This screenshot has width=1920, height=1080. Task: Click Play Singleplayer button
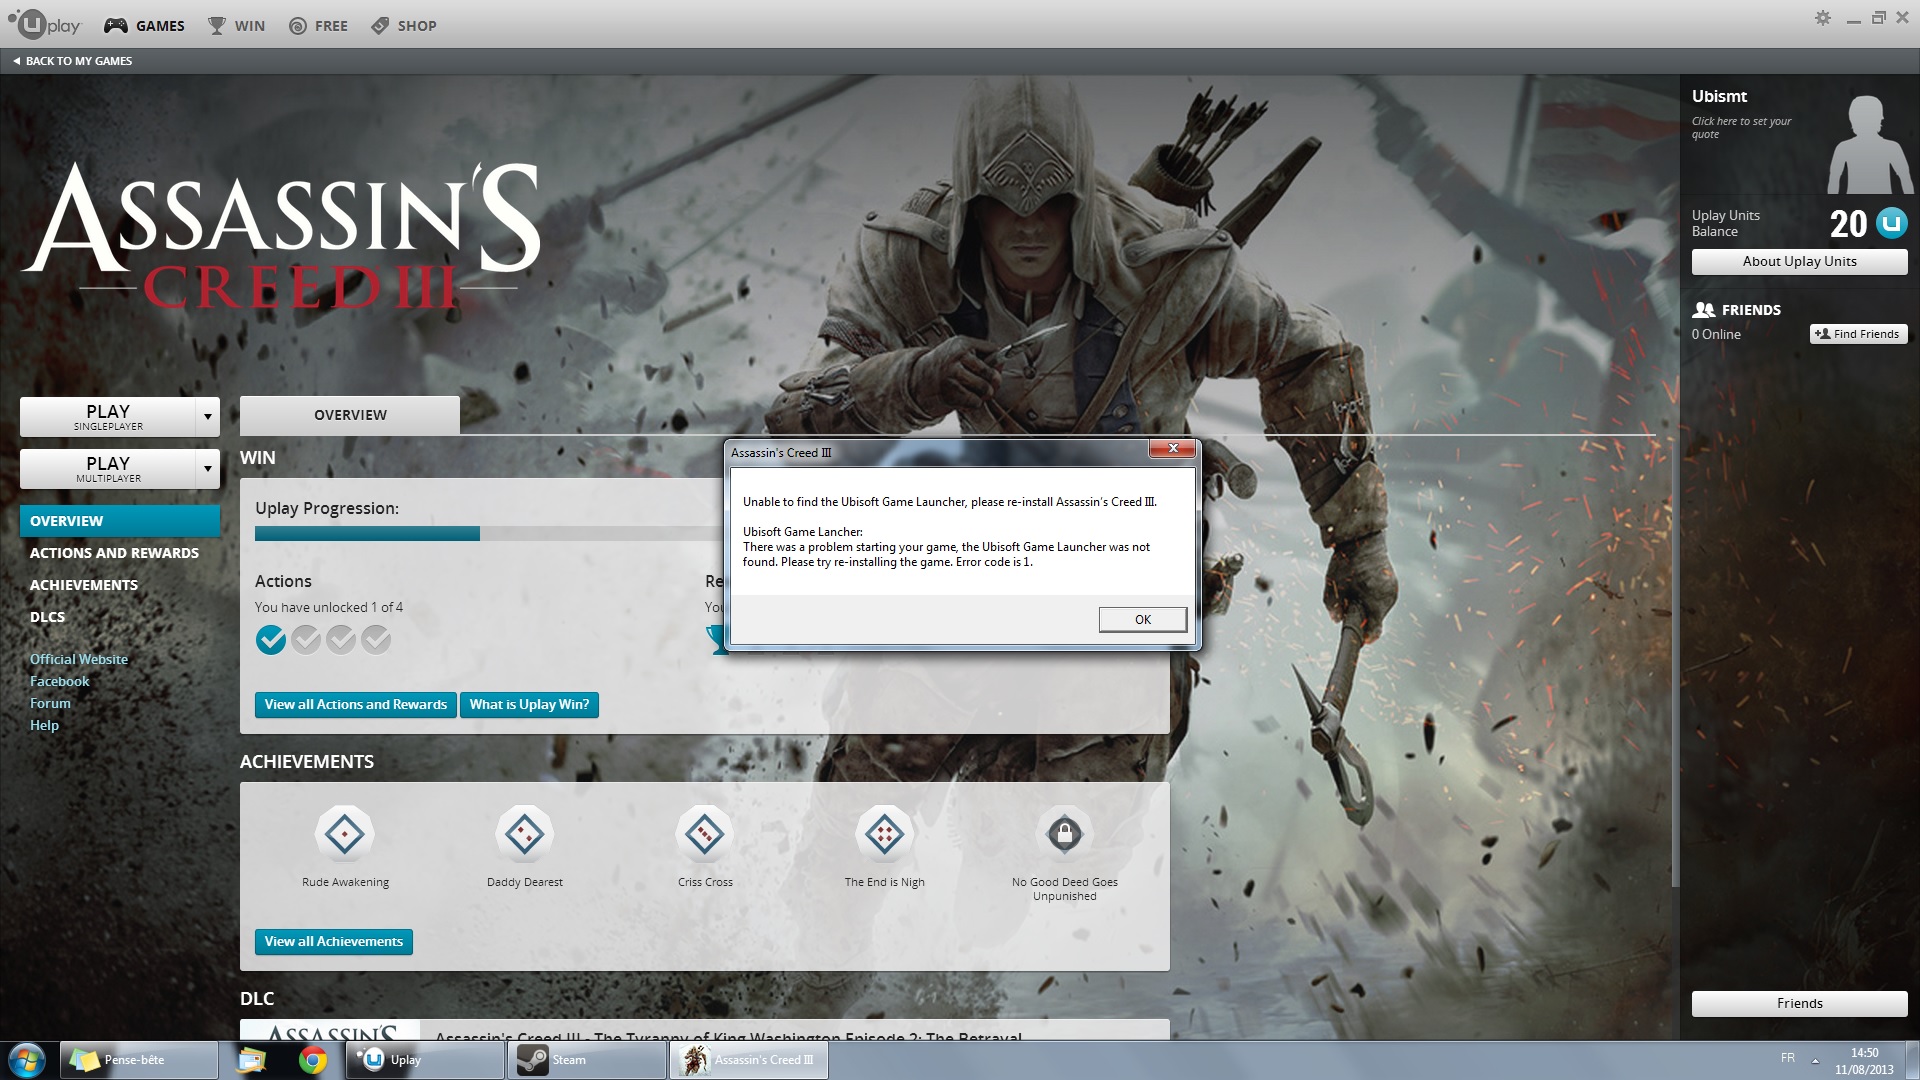[108, 417]
